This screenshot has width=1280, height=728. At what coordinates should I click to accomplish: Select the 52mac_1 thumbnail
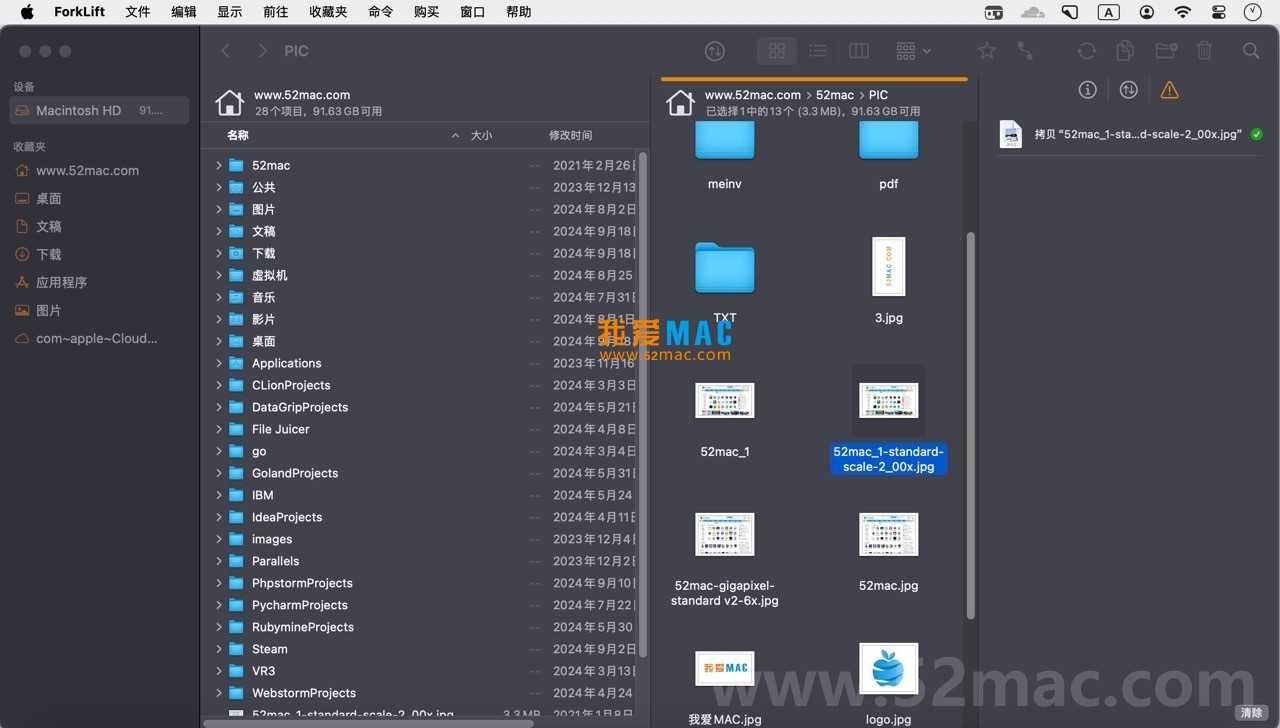pos(725,400)
